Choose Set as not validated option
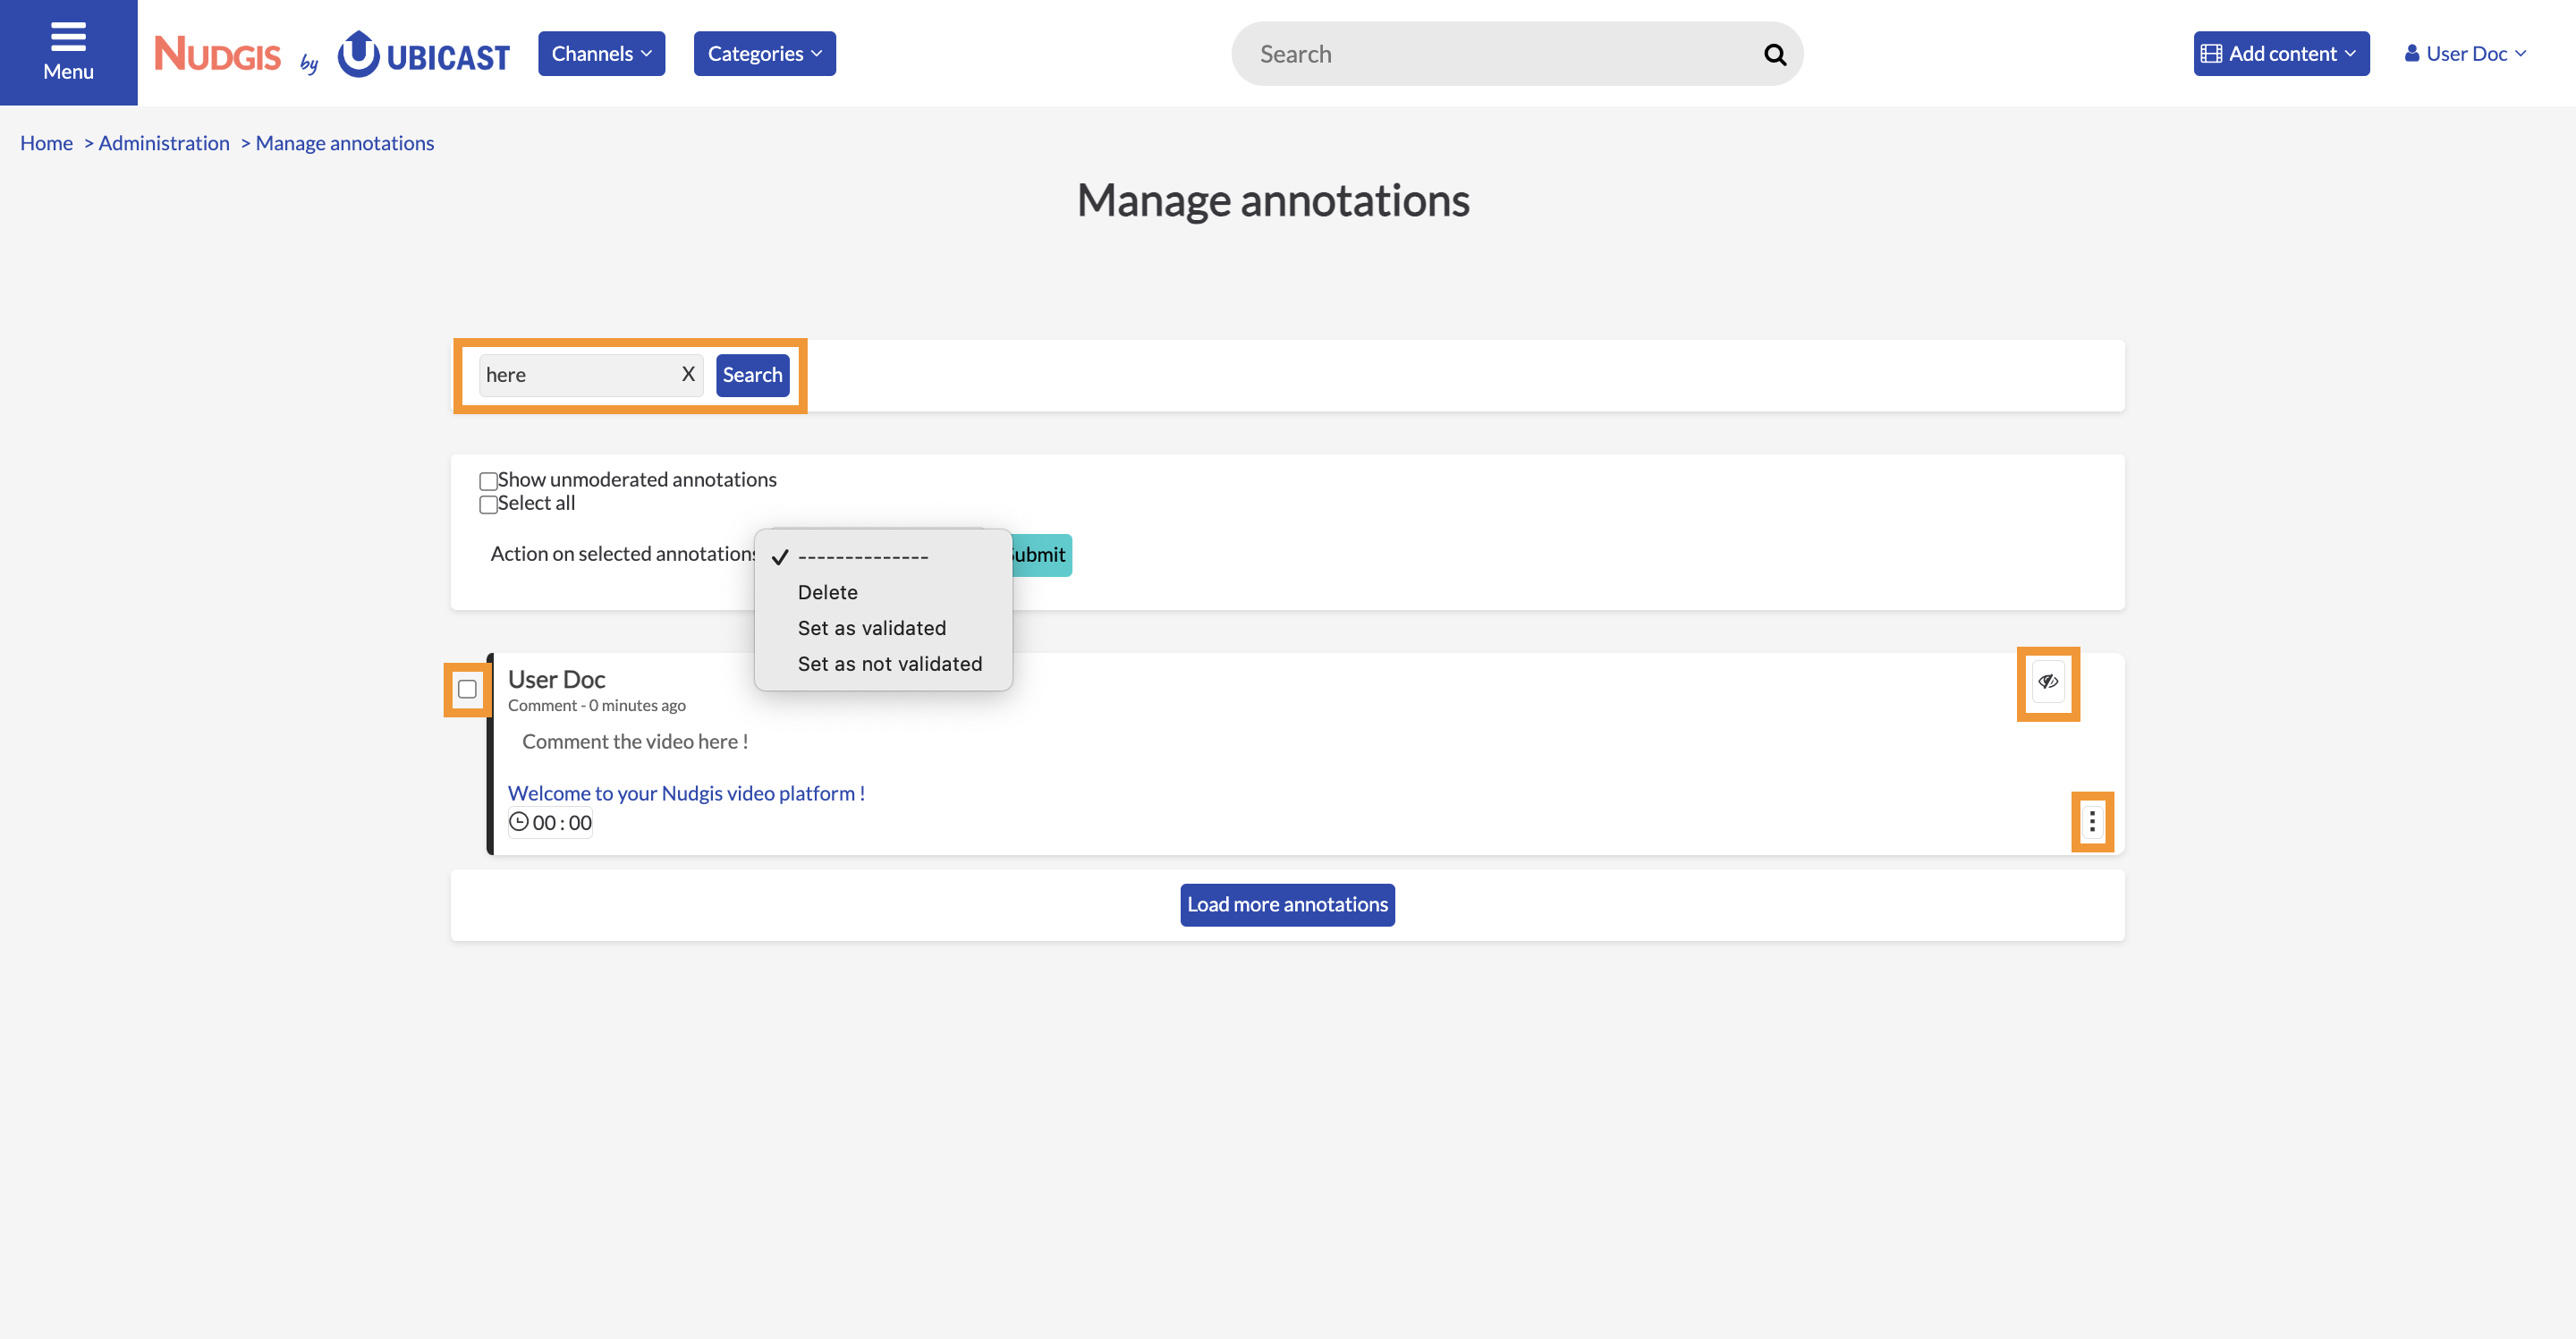2576x1339 pixels. 883,664
